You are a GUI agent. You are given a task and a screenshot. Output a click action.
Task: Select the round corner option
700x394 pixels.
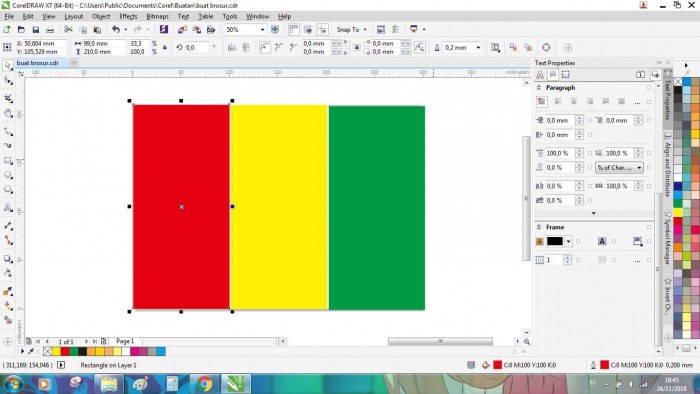(265, 47)
